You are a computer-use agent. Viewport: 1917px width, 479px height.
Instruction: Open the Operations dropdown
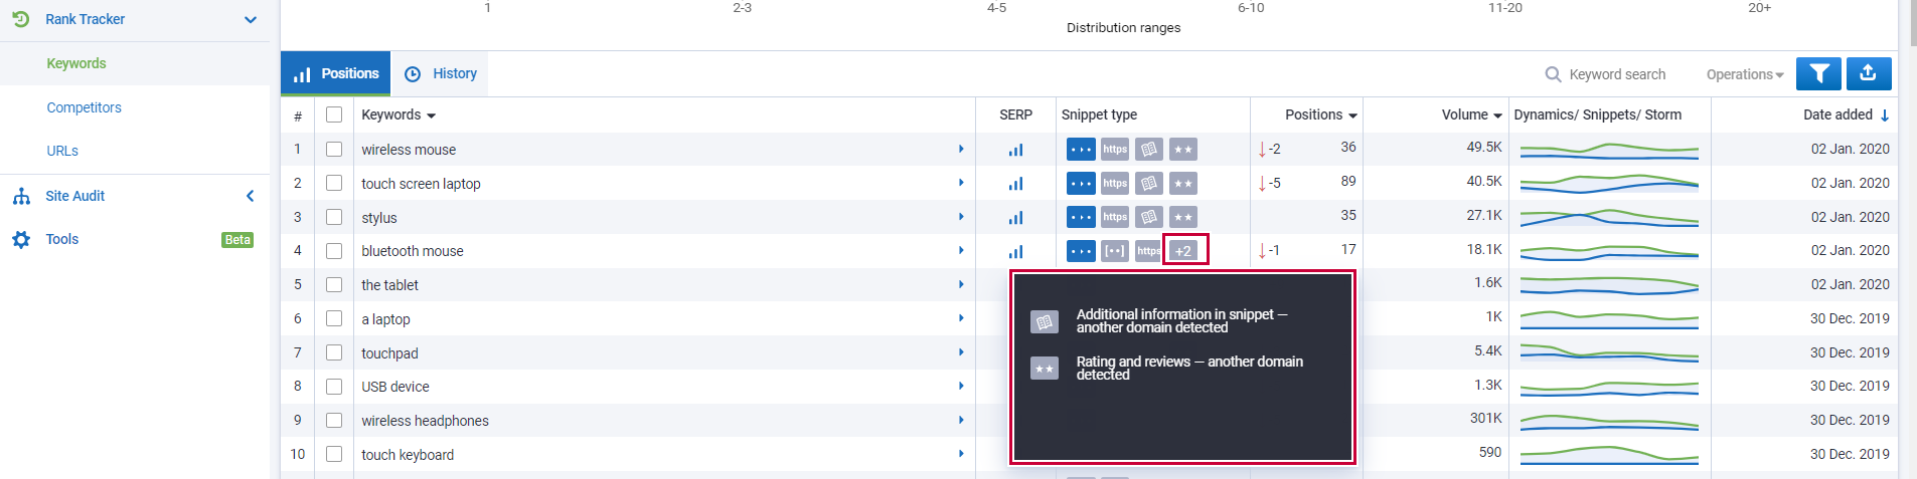[x=1744, y=74]
